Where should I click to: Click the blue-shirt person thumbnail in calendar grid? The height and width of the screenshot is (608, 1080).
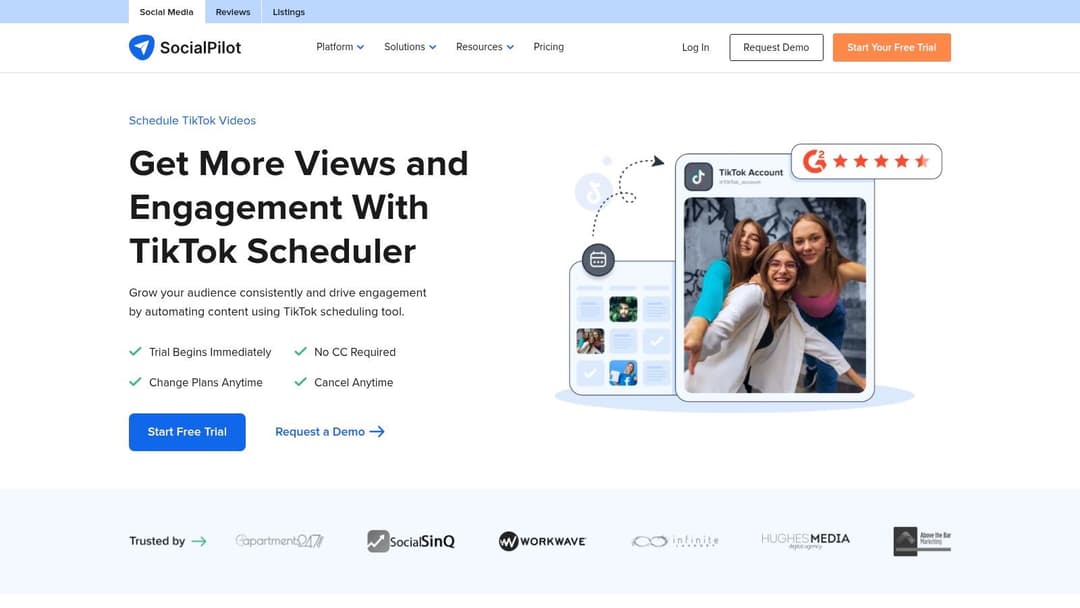tap(623, 373)
